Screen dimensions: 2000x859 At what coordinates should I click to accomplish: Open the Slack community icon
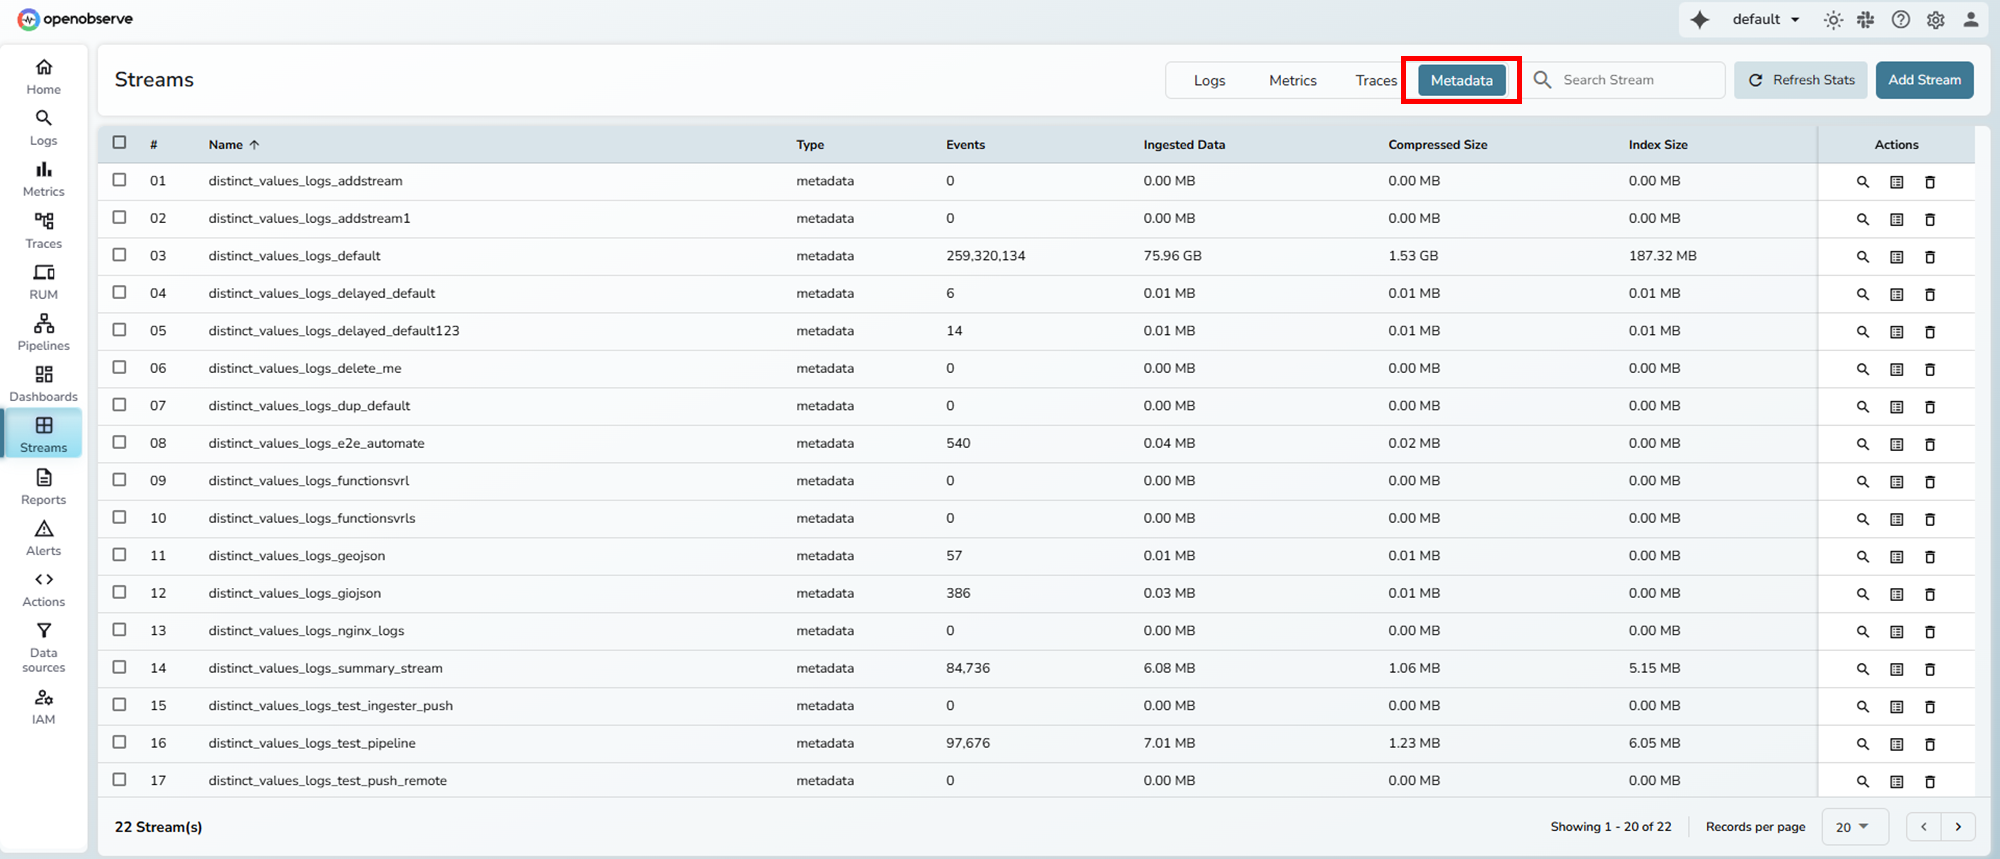point(1866,20)
